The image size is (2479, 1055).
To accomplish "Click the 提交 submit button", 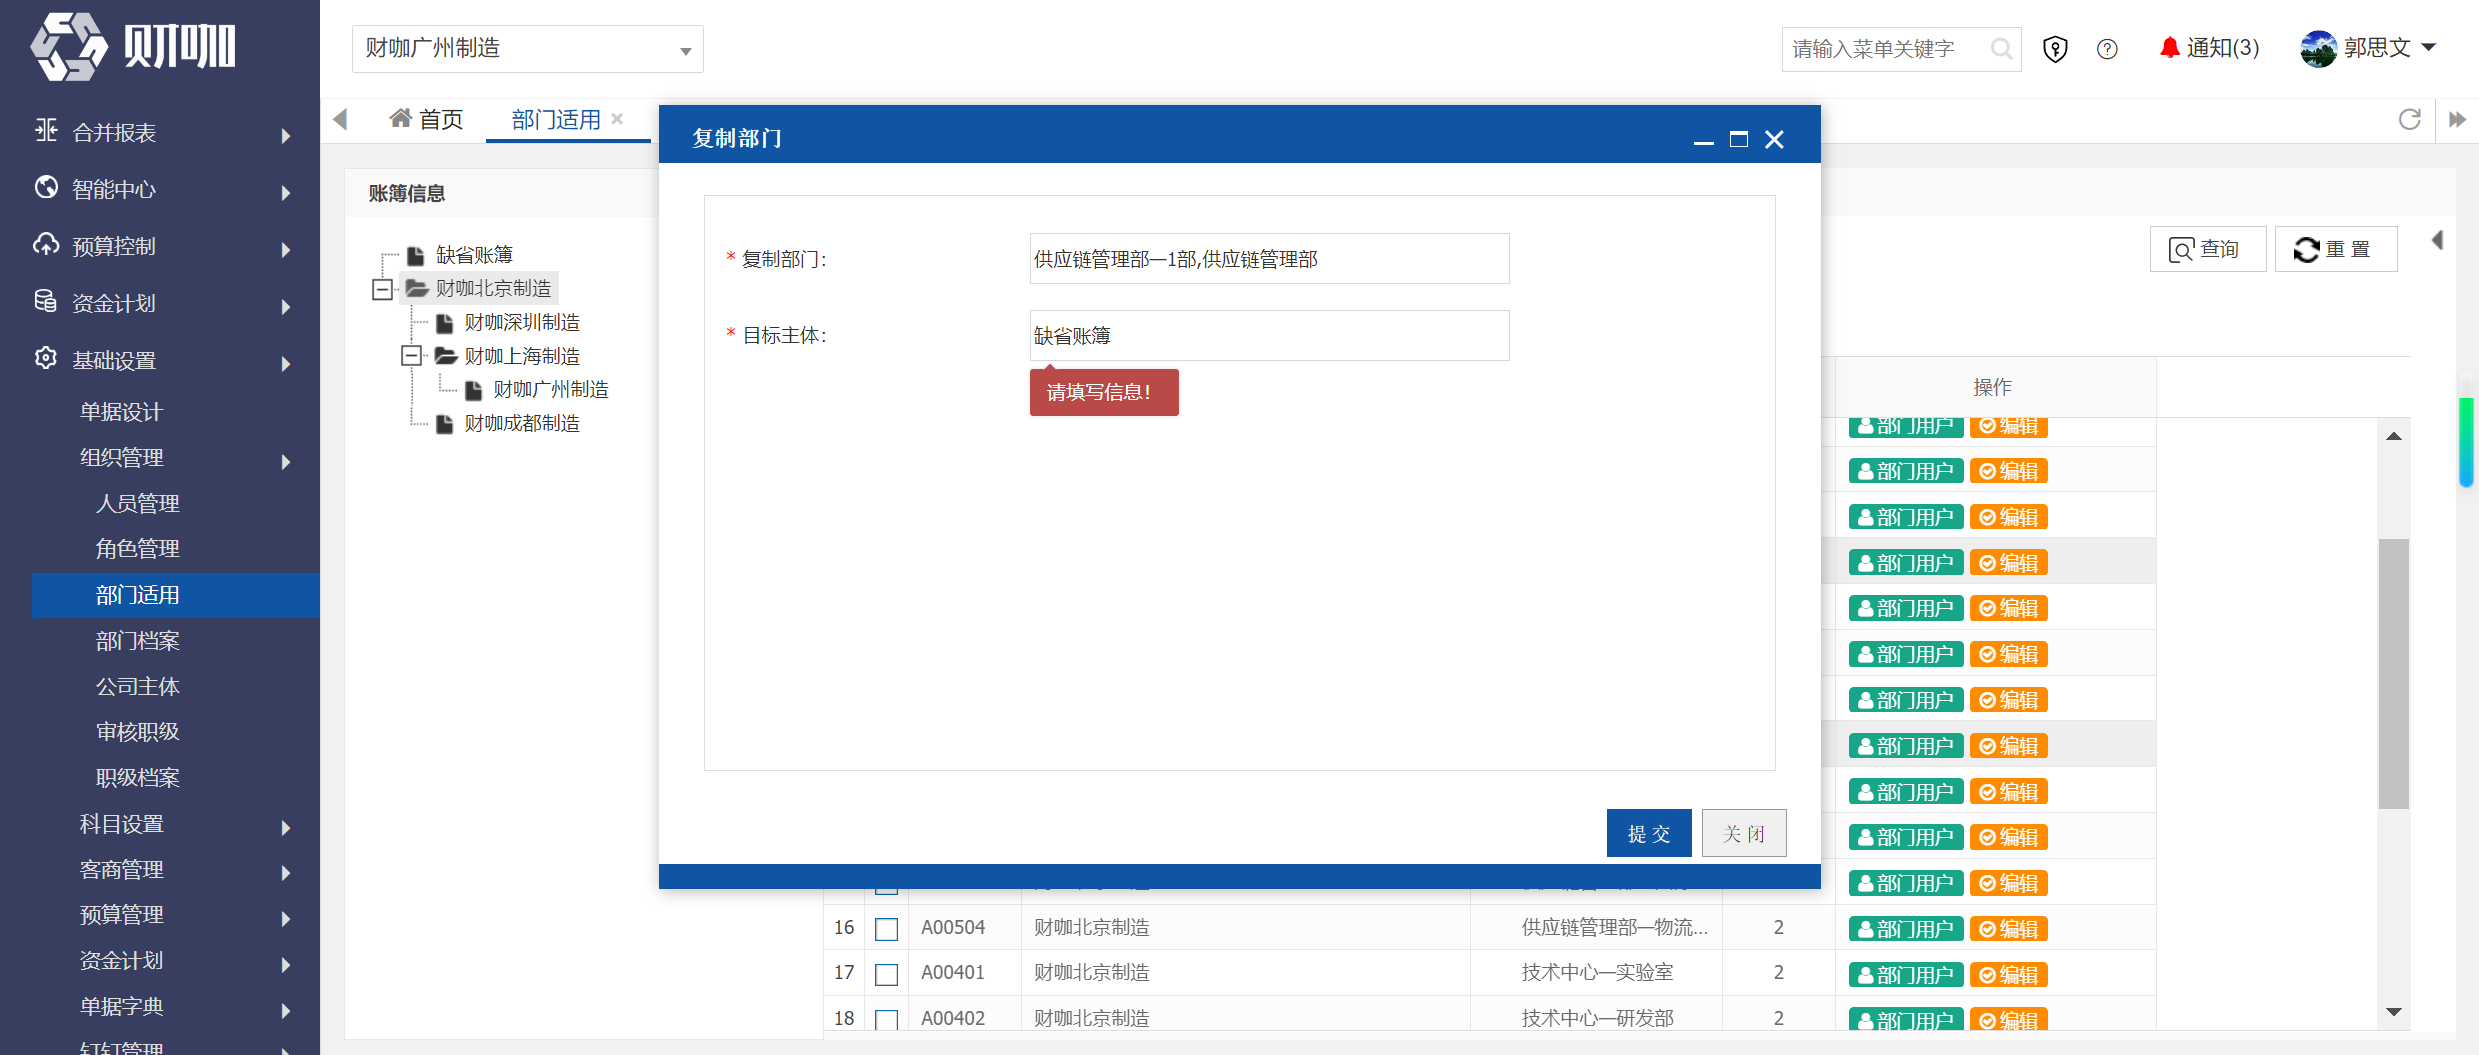I will tap(1649, 833).
